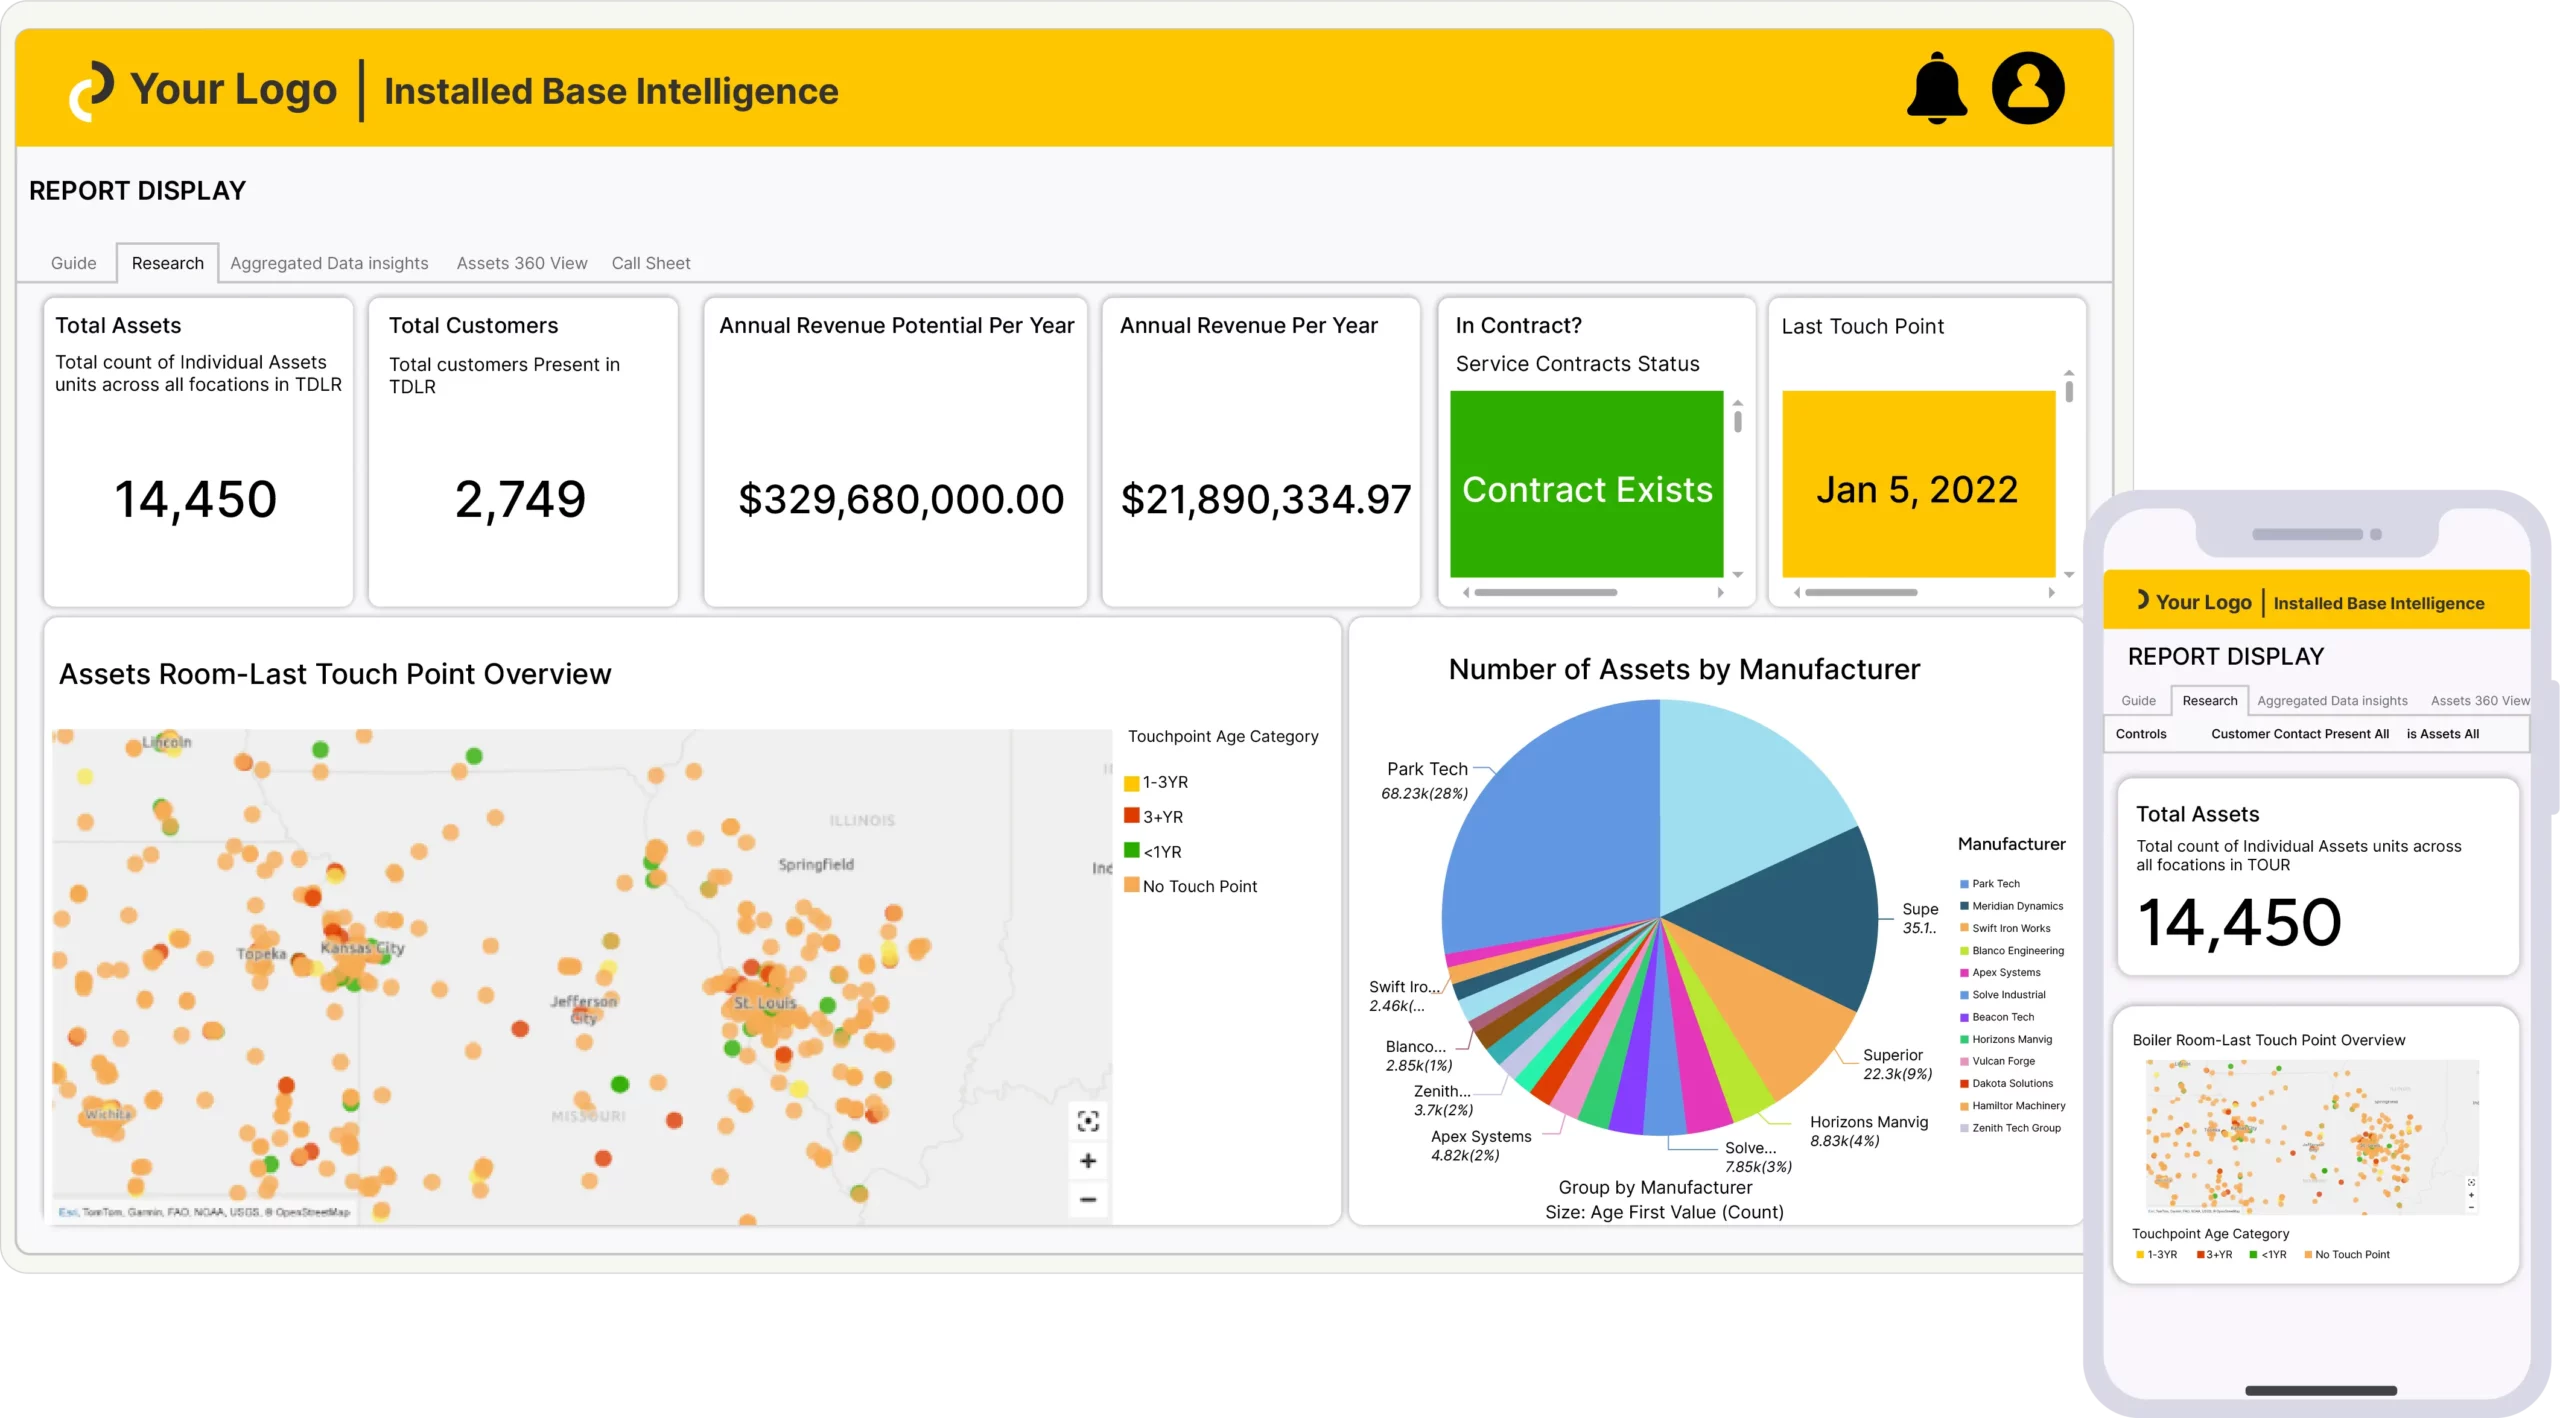Open the Call Sheet tab
This screenshot has width=2560, height=1418.
[651, 263]
